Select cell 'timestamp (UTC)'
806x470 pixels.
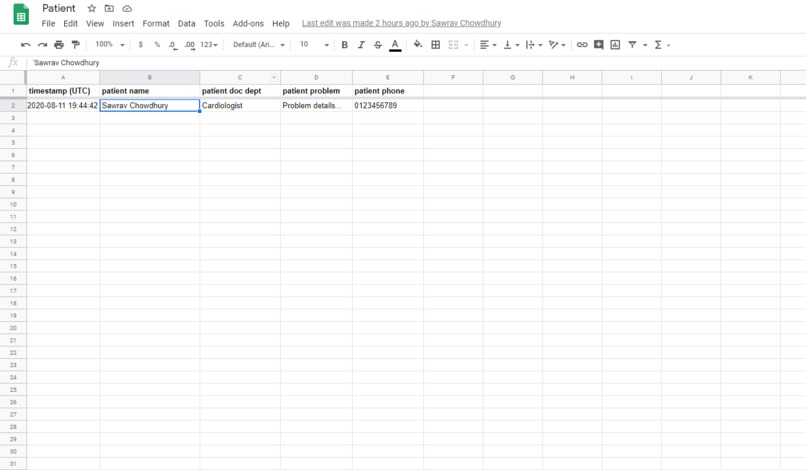click(x=63, y=91)
